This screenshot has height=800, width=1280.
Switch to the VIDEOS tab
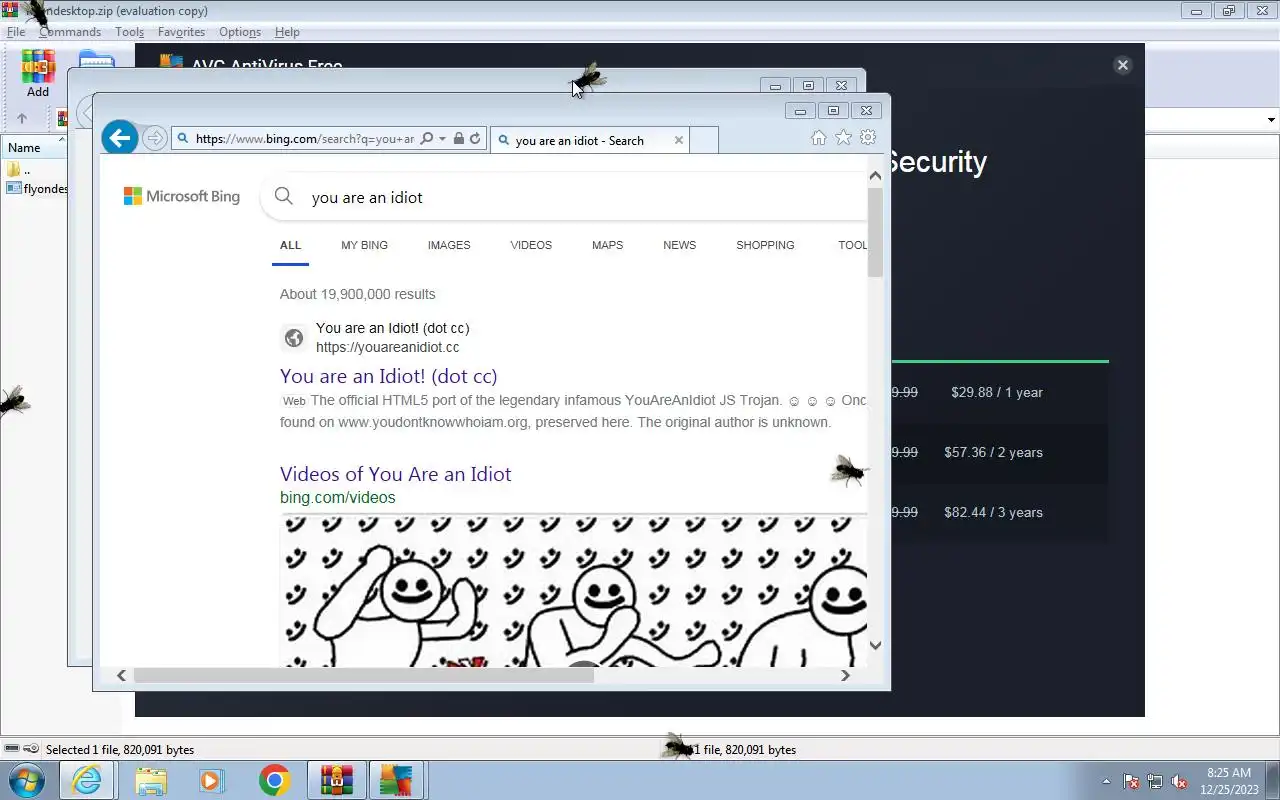click(531, 245)
